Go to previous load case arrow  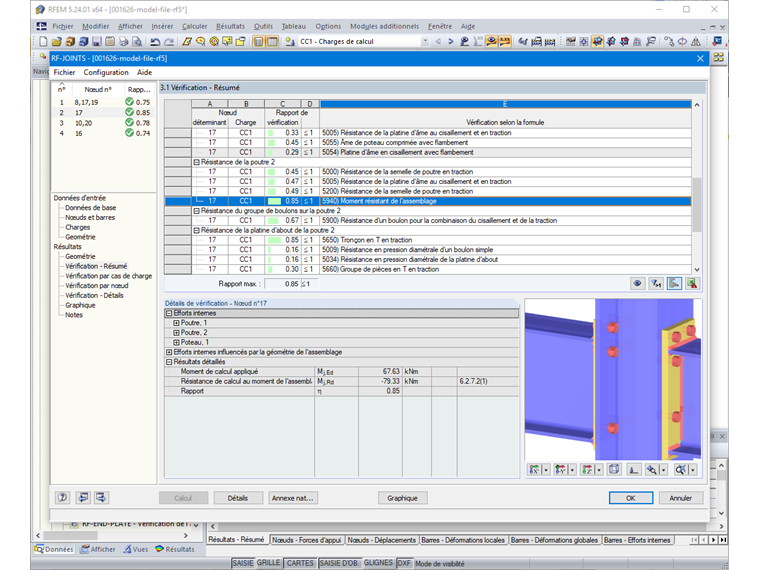[438, 42]
